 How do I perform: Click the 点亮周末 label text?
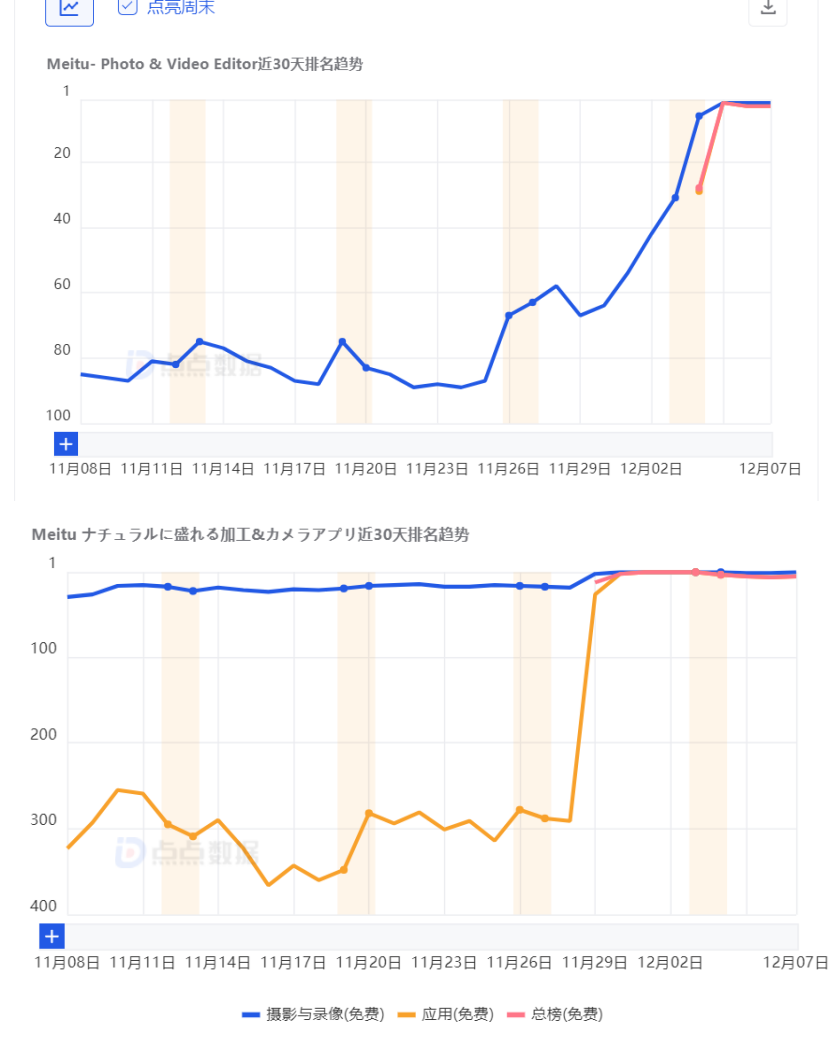(181, 8)
